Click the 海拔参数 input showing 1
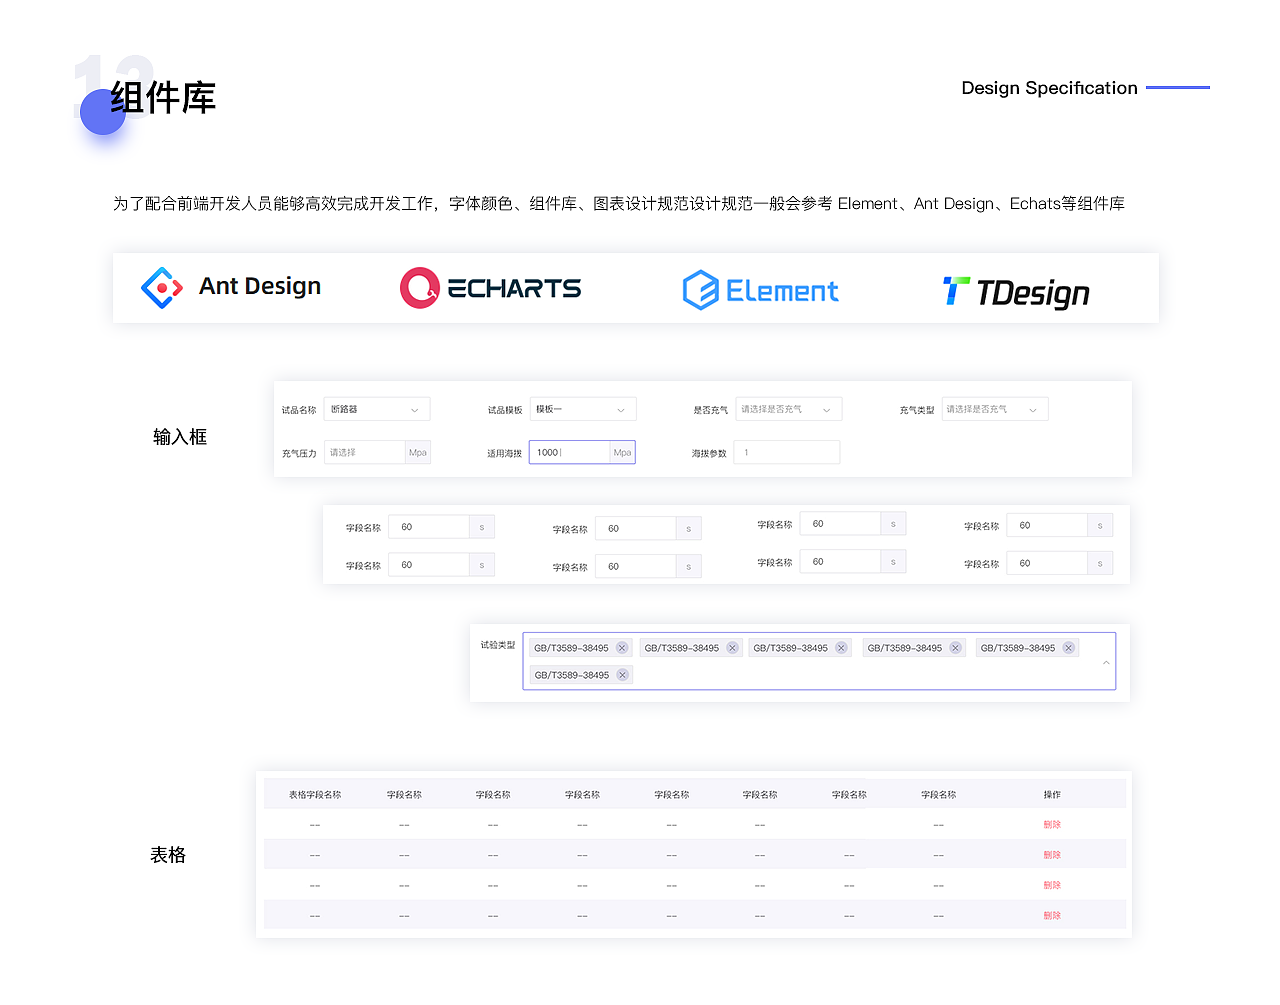 [x=787, y=452]
